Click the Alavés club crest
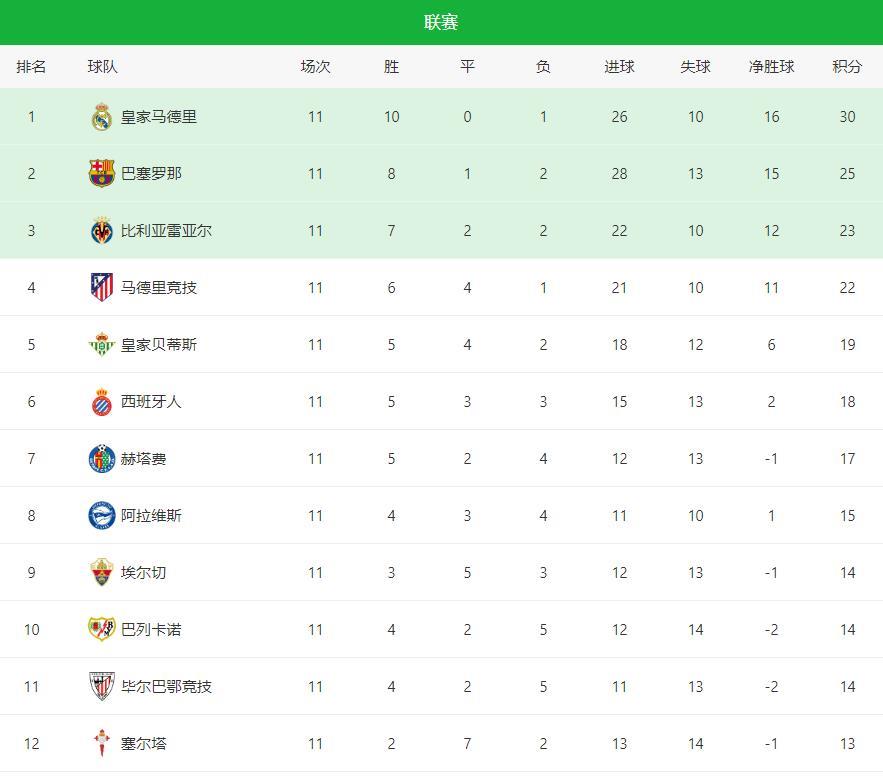 click(x=102, y=516)
